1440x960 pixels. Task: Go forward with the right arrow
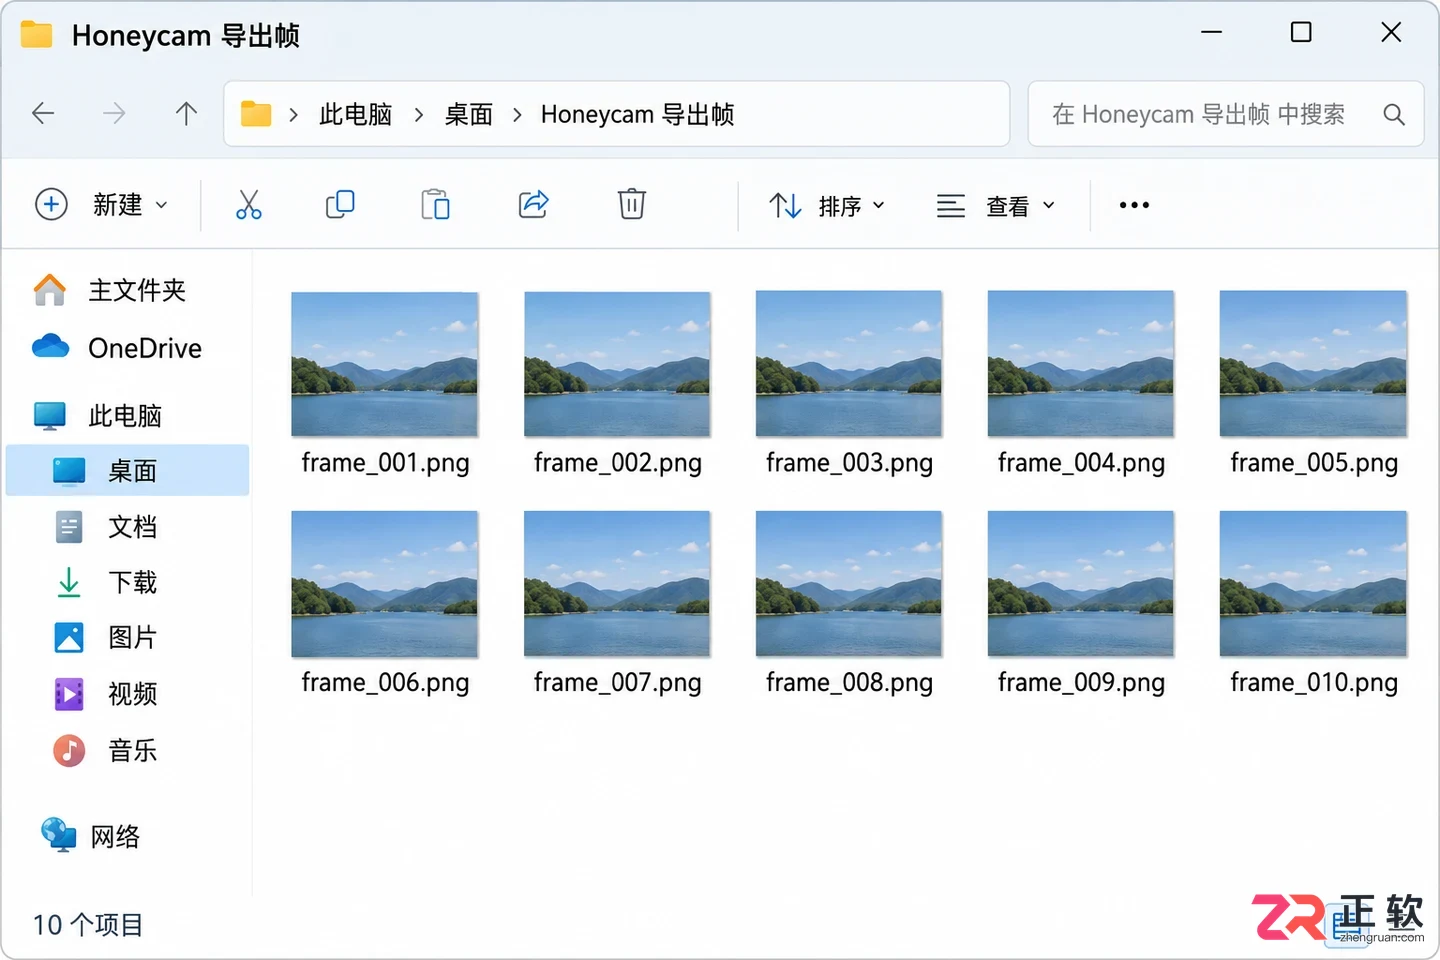click(114, 114)
